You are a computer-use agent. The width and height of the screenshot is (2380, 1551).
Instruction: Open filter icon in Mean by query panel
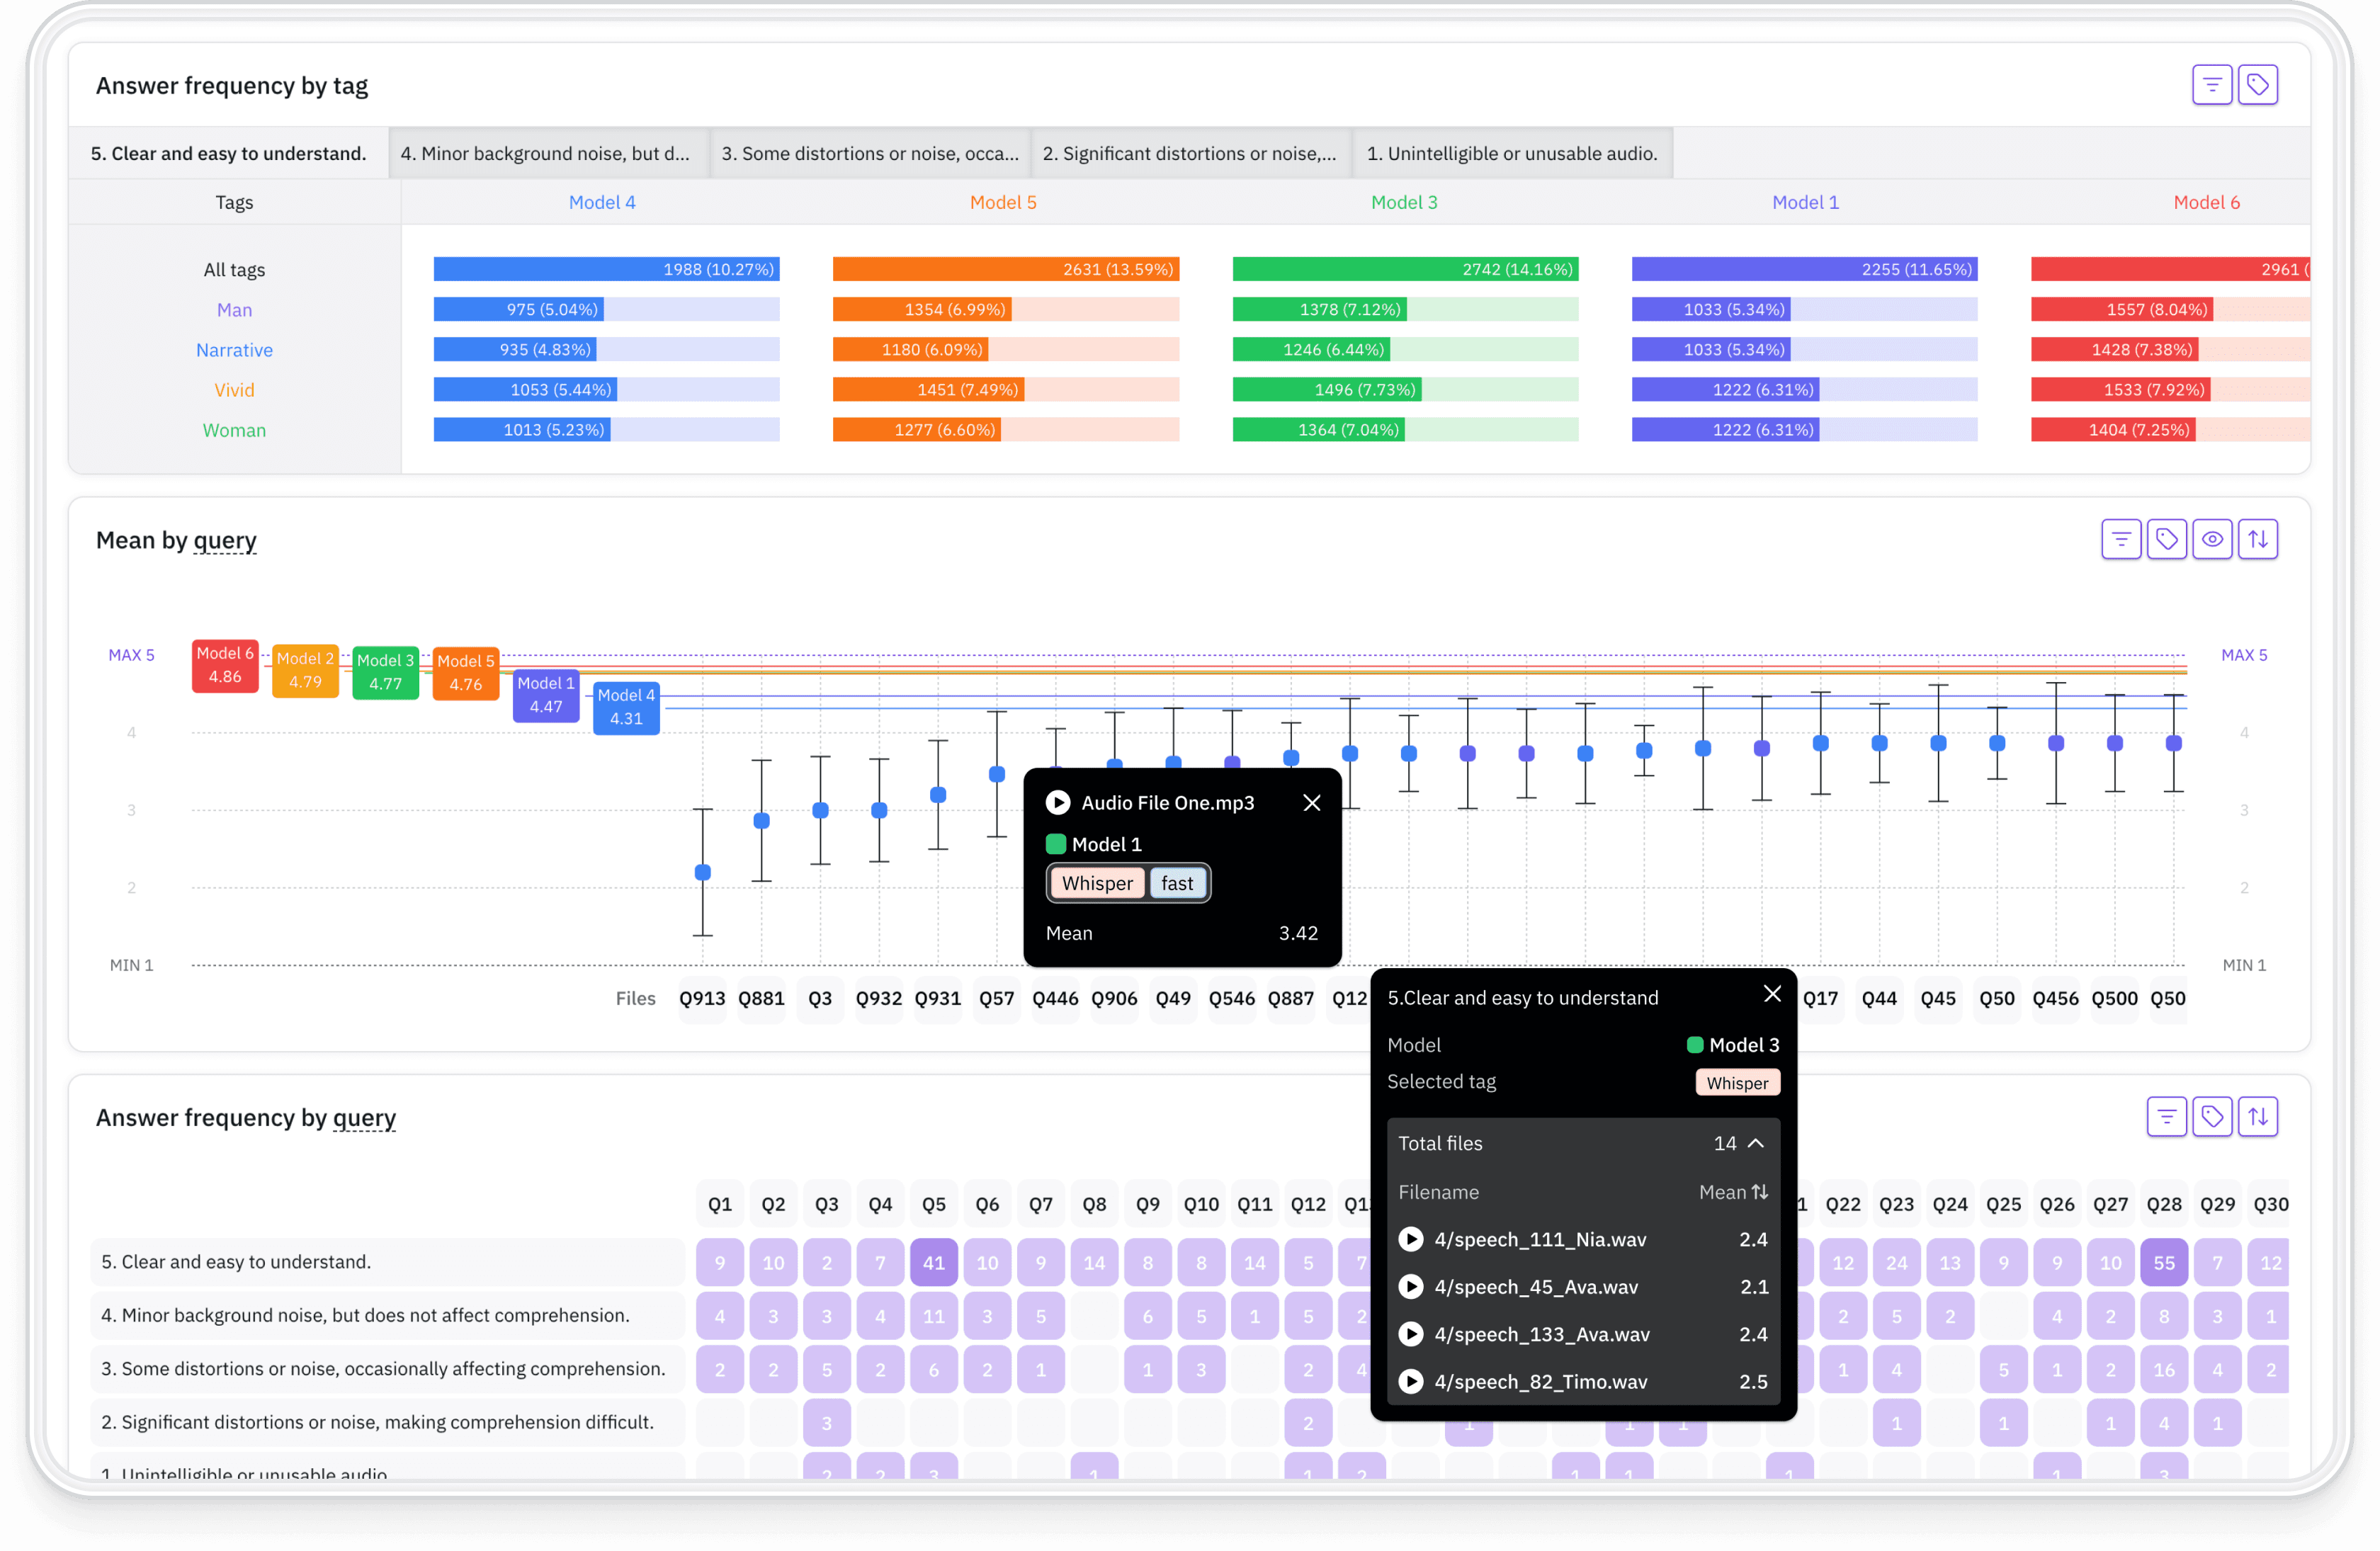point(2120,539)
